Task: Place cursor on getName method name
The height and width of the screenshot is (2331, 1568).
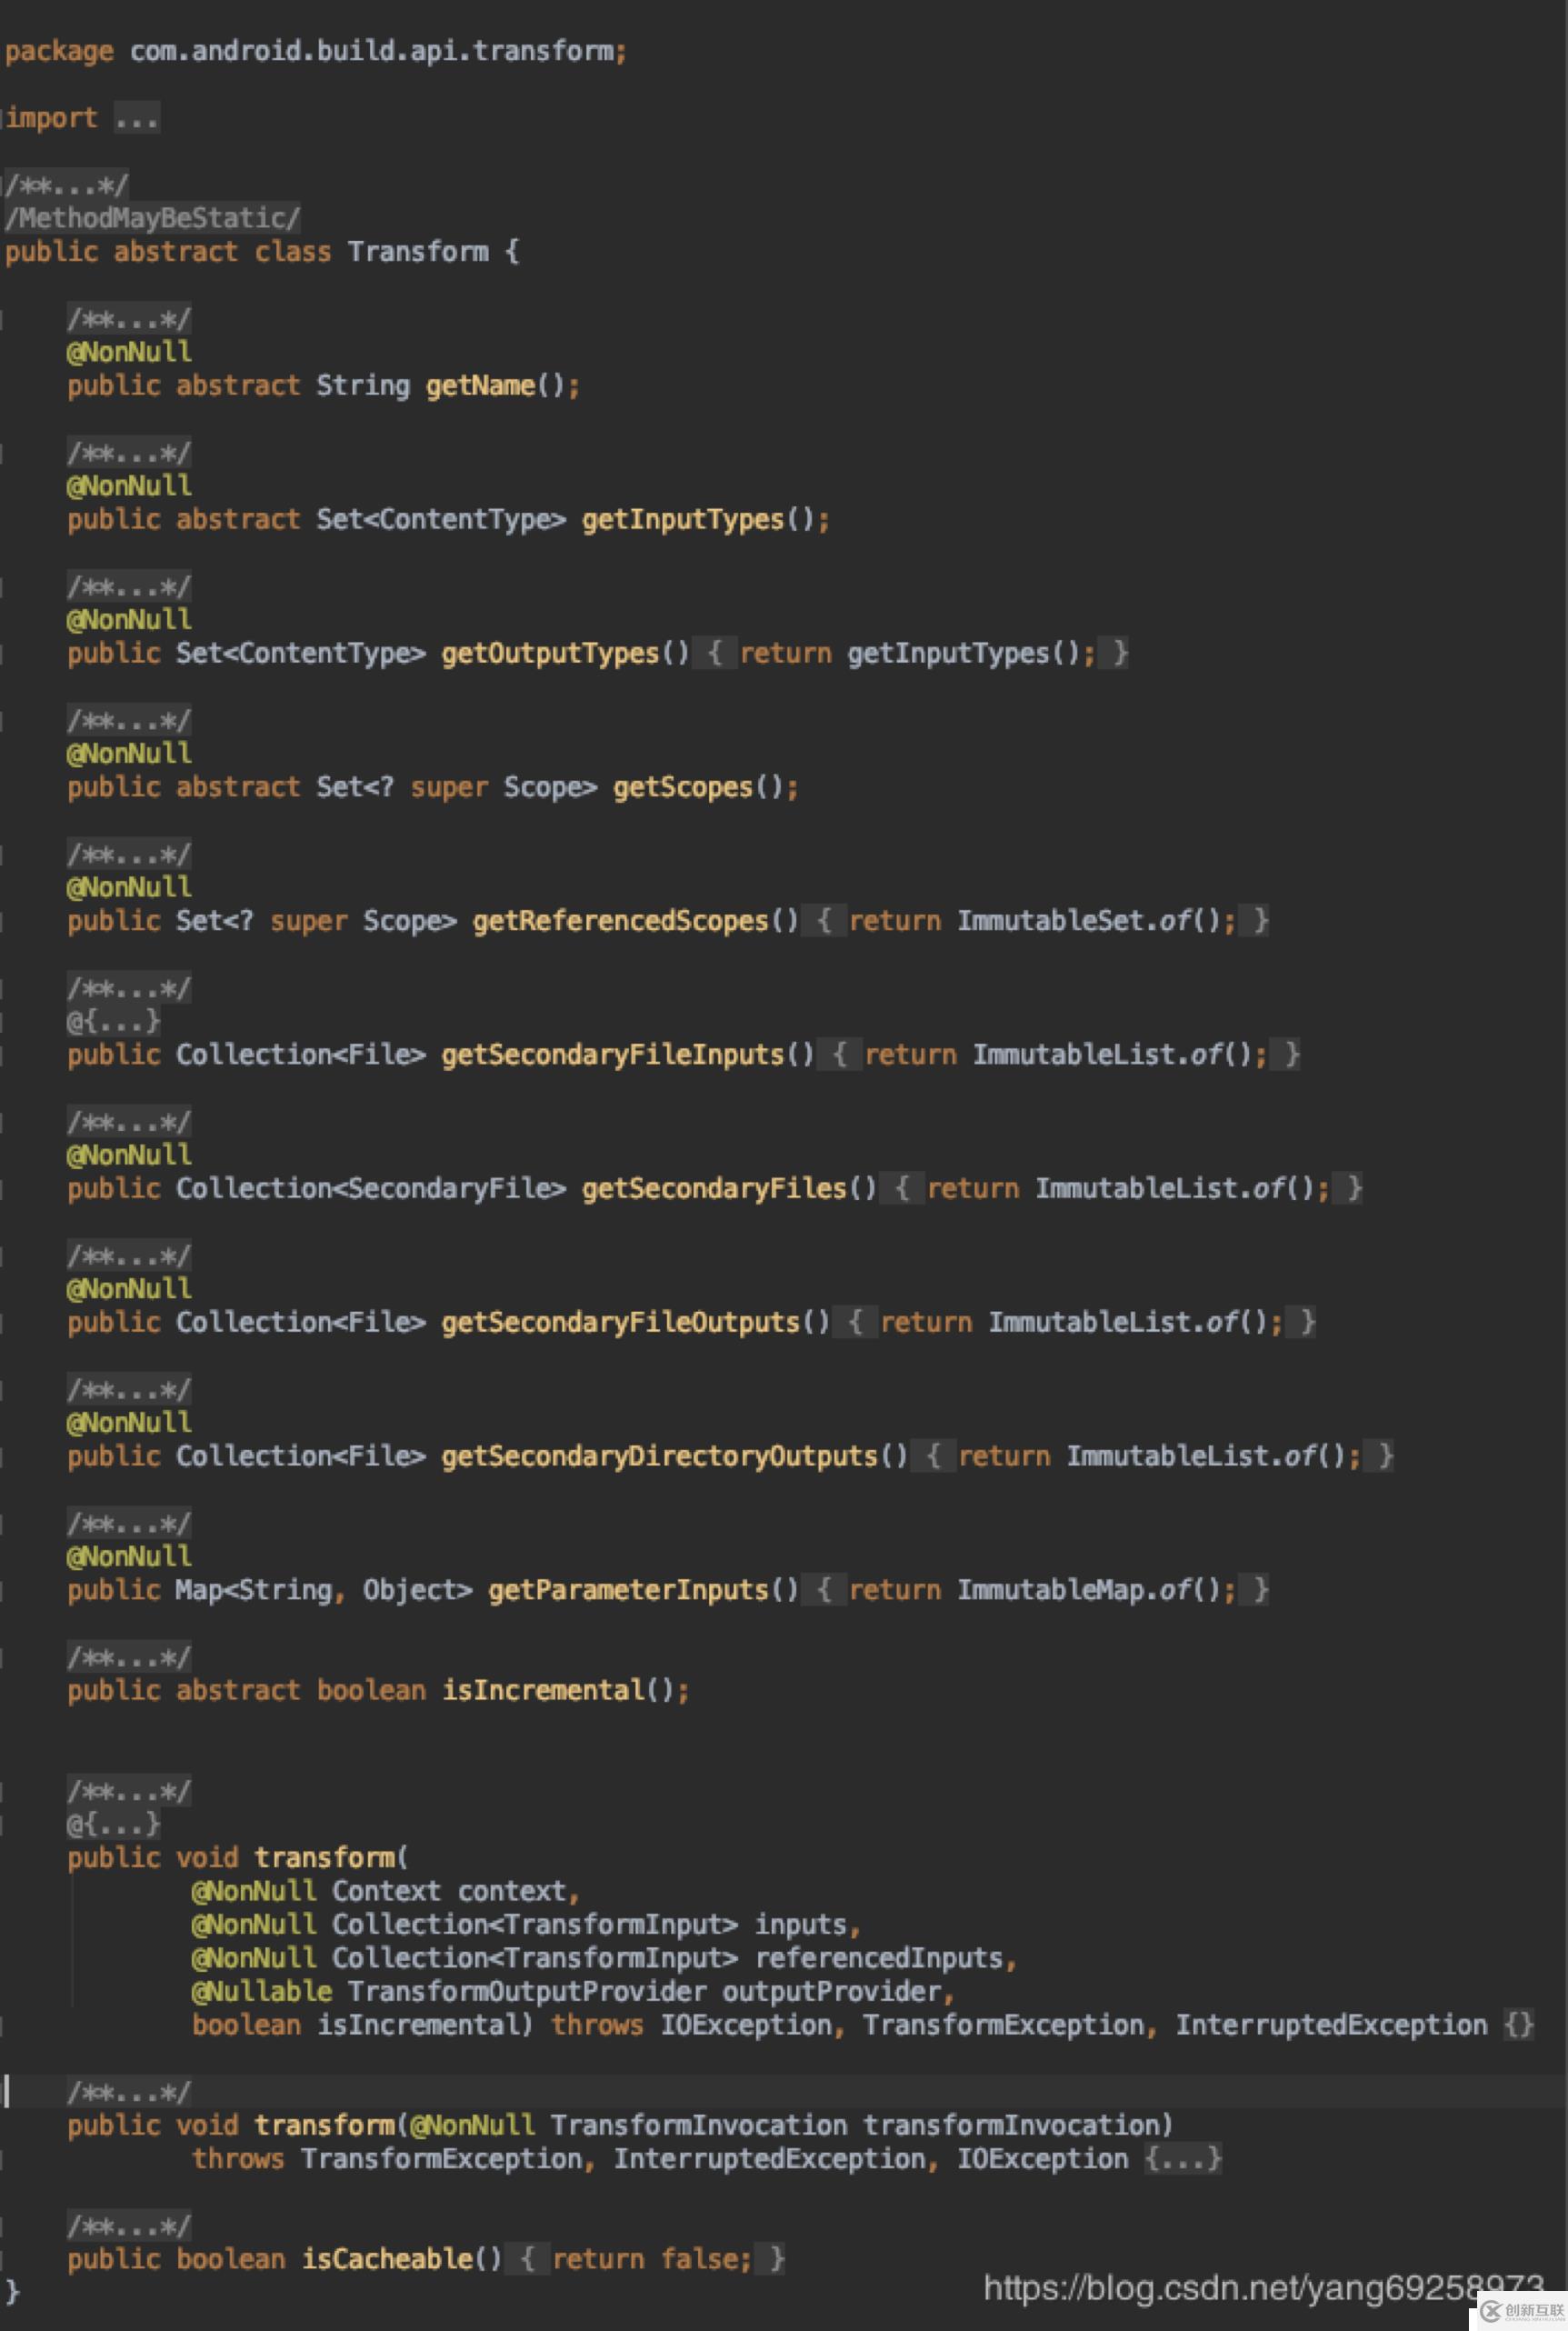Action: coord(480,386)
